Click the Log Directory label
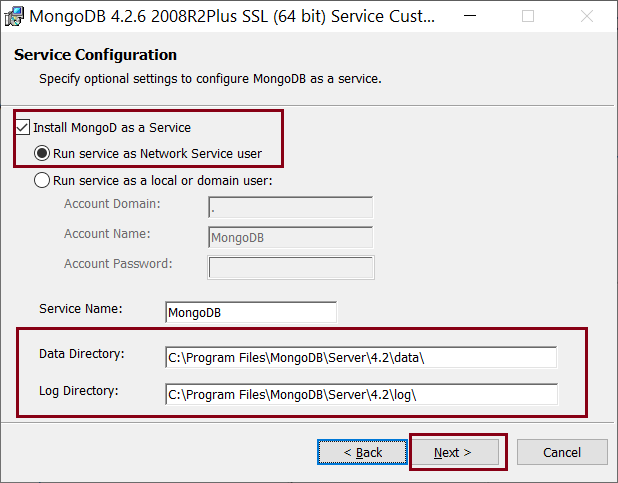This screenshot has height=483, width=618. pos(78,391)
